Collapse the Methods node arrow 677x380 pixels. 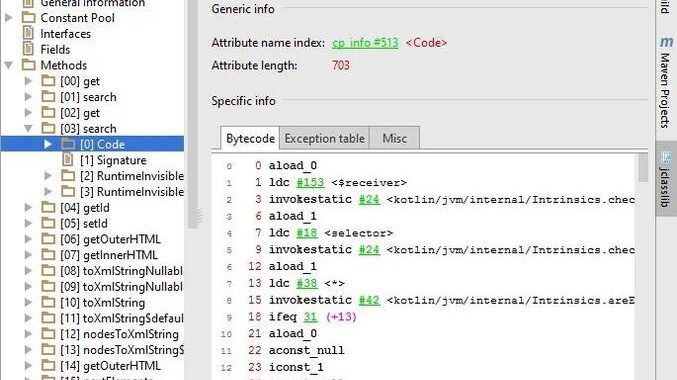[x=8, y=66]
